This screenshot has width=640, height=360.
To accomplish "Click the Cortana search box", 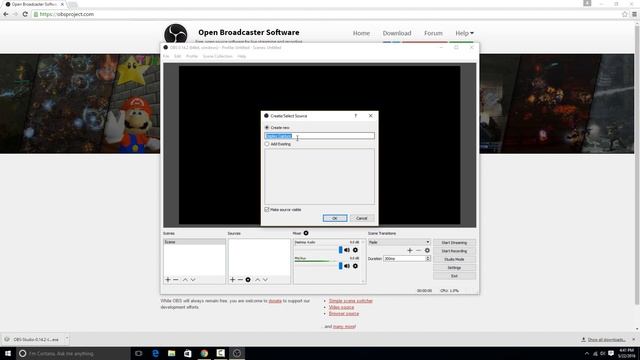I will tap(73, 353).
